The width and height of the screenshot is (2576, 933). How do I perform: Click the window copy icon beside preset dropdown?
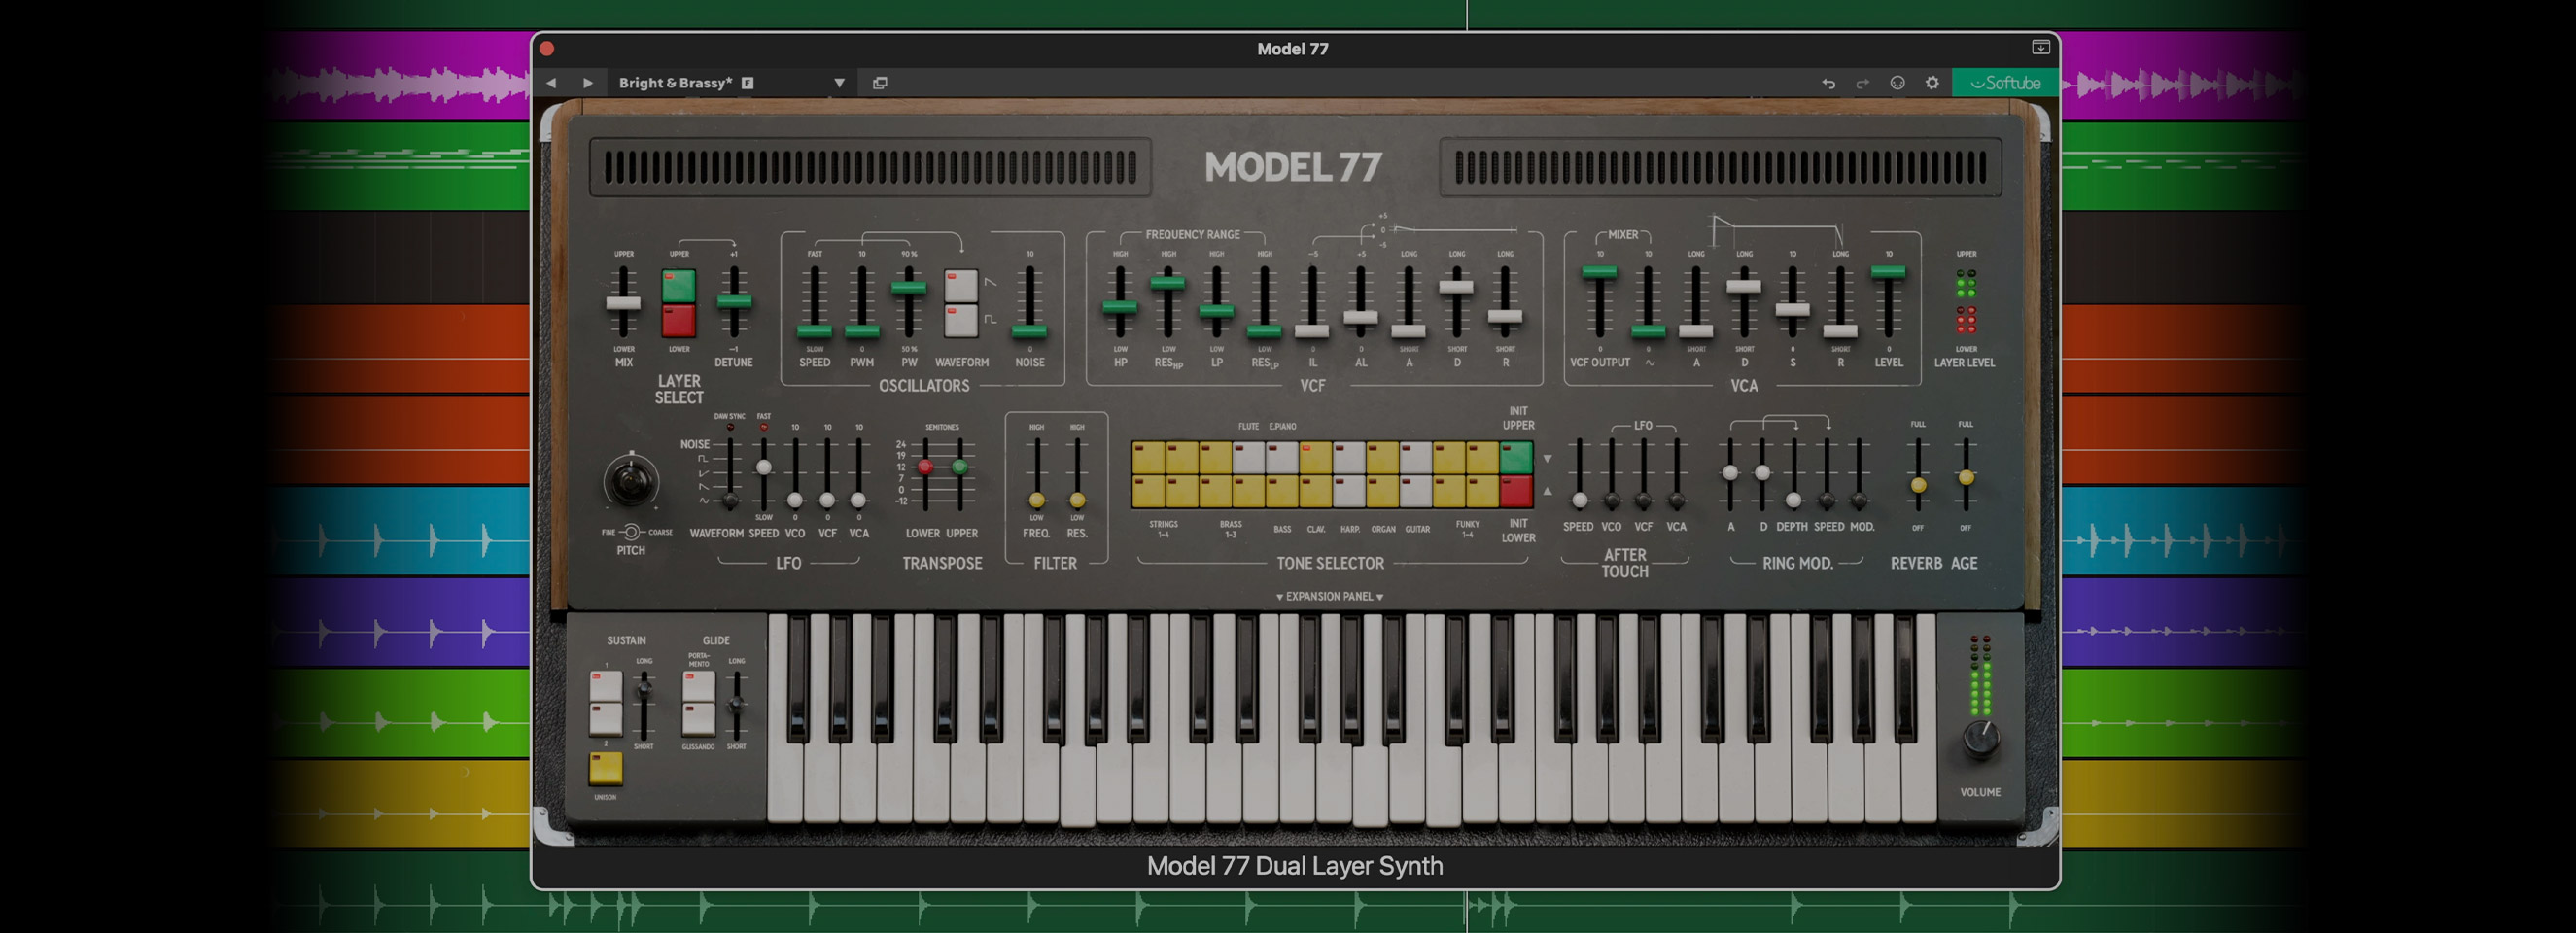pyautogui.click(x=880, y=83)
